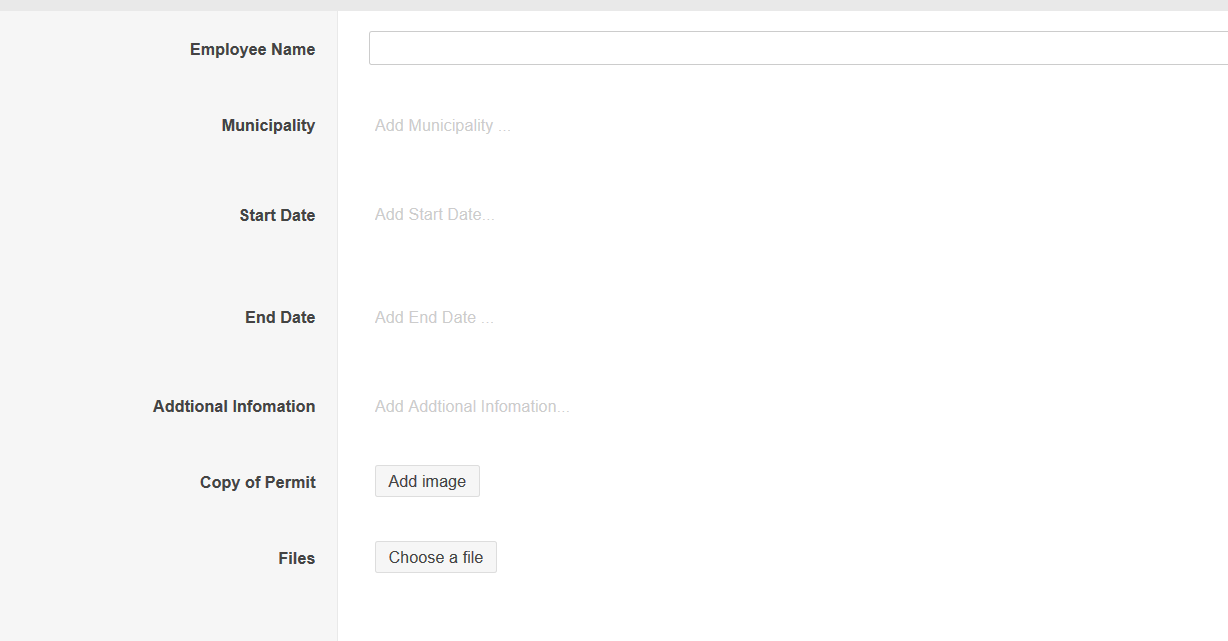The height and width of the screenshot is (641, 1228).
Task: Click the Addtional Infomation label
Action: pos(234,407)
